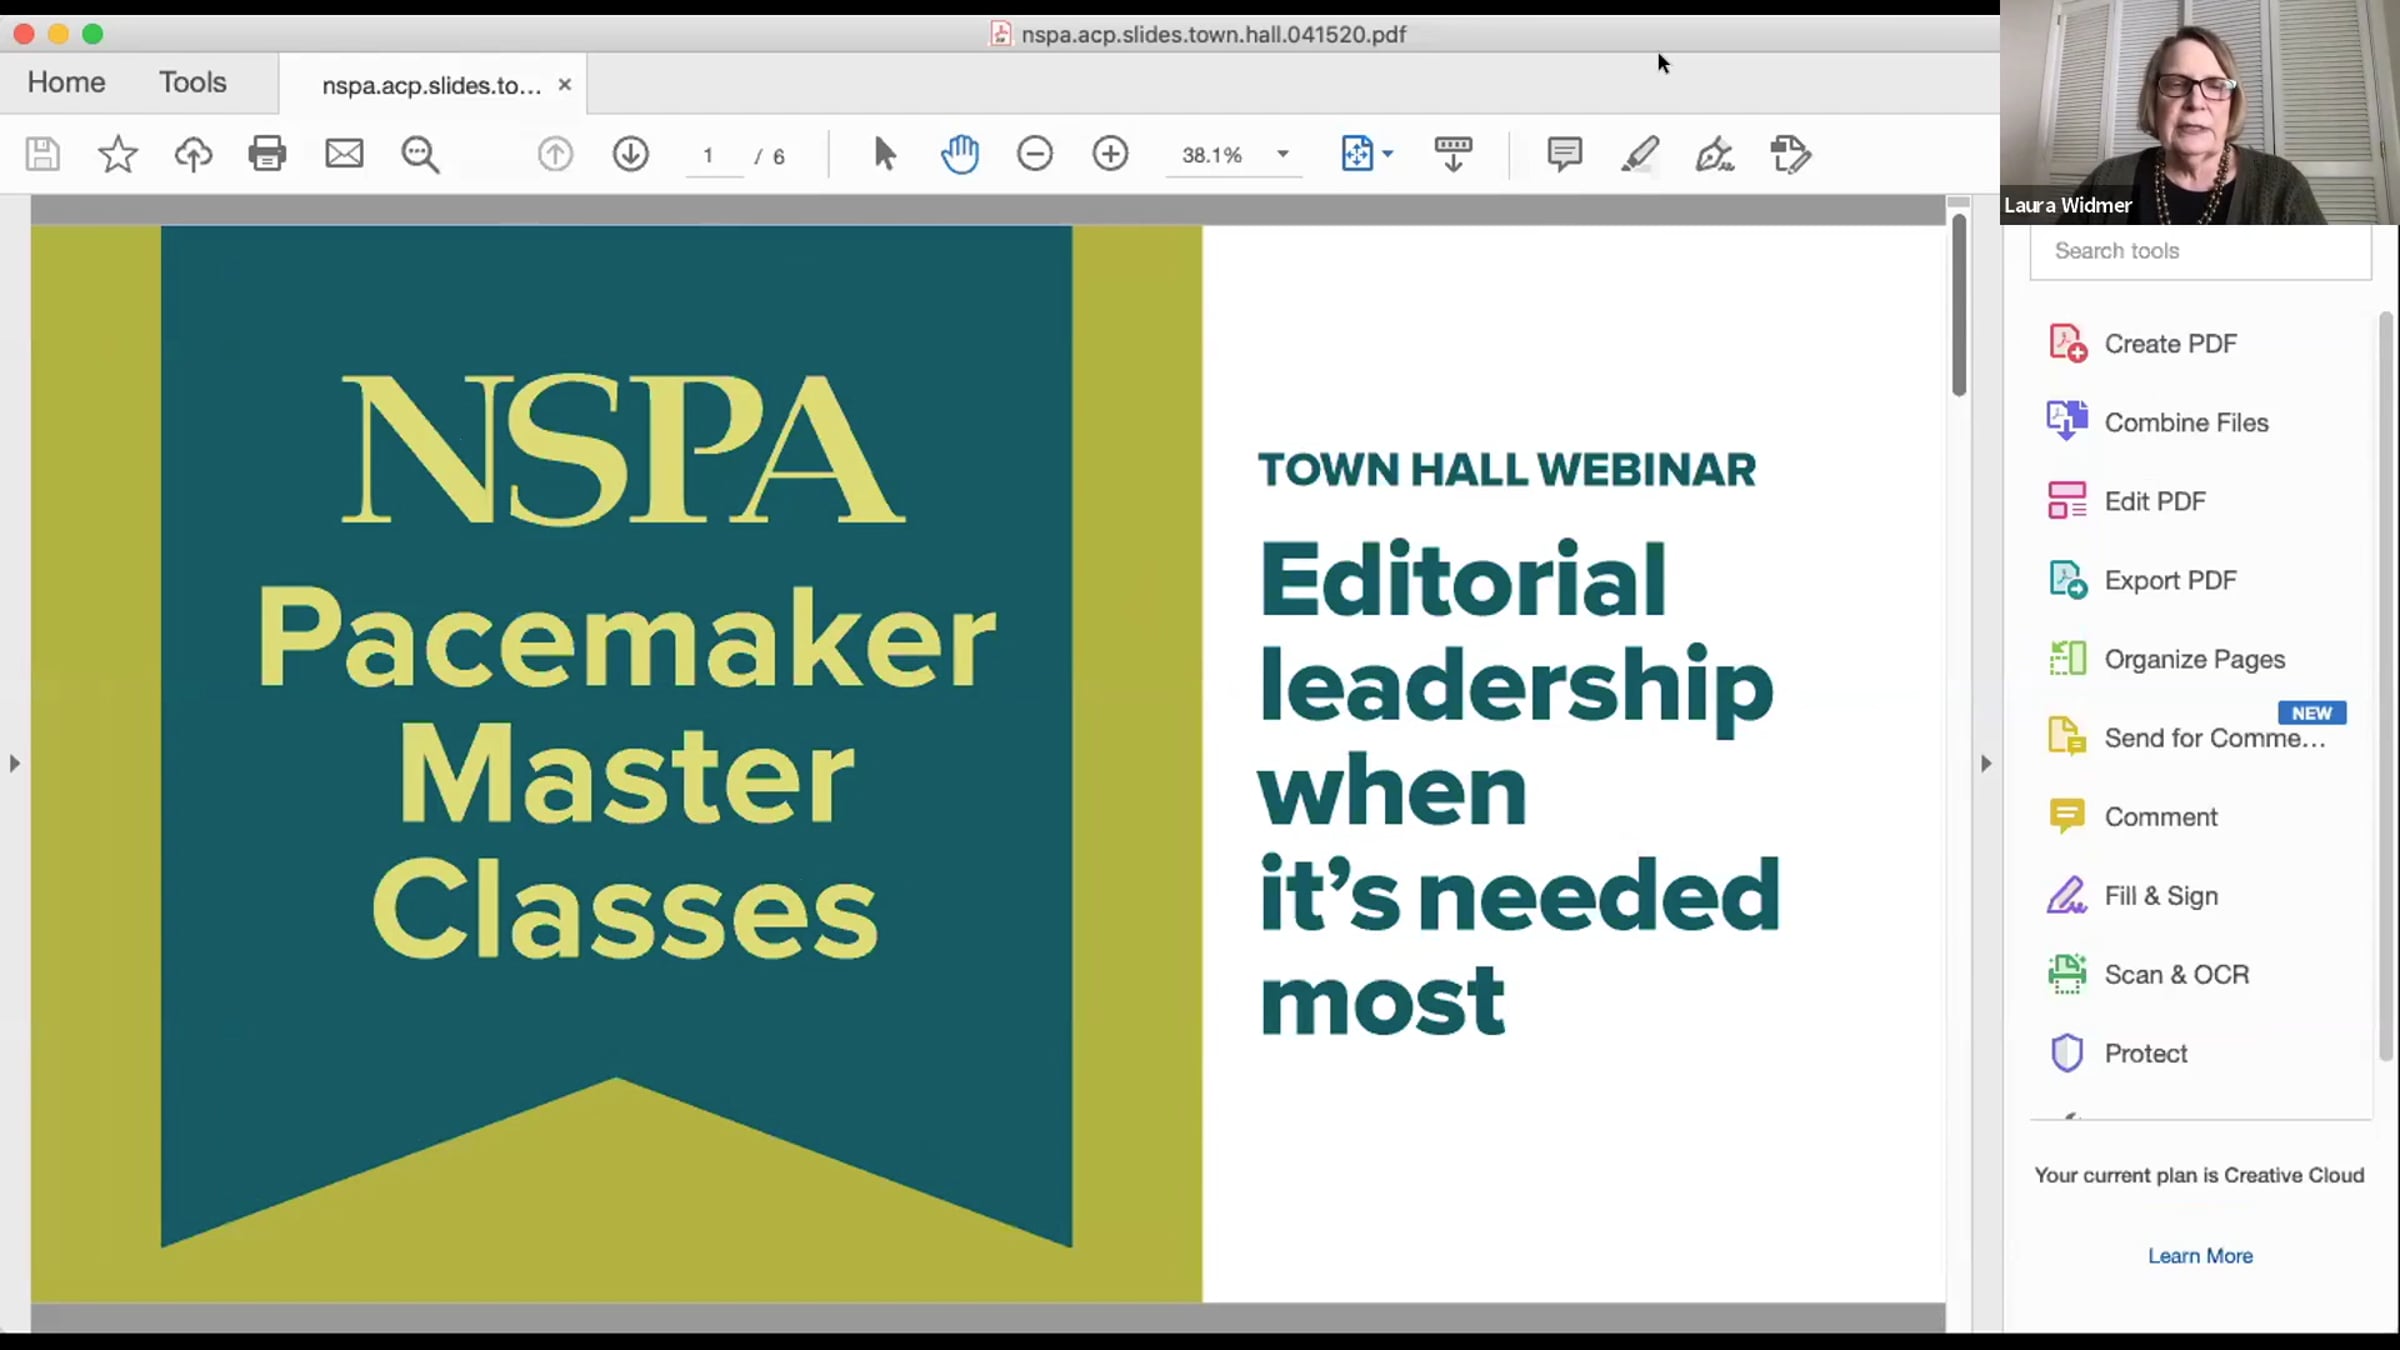Click the yellow minimize window button

pyautogui.click(x=58, y=34)
